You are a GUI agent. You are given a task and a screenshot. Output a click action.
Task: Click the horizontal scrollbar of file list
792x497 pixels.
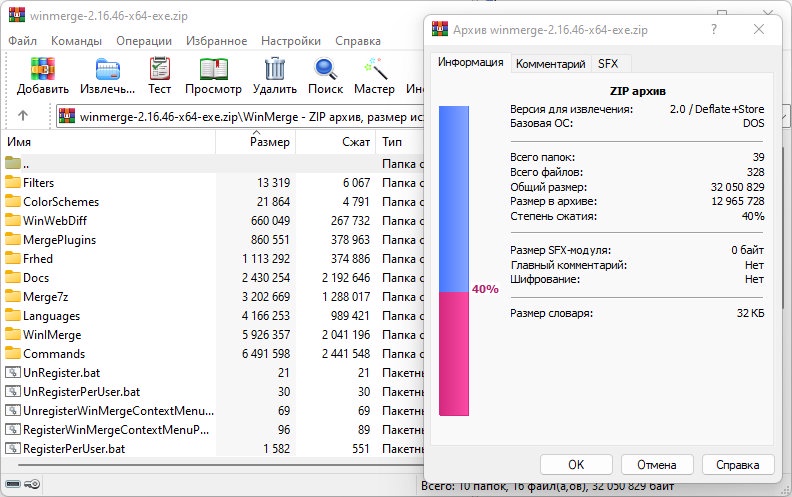[x=220, y=465]
